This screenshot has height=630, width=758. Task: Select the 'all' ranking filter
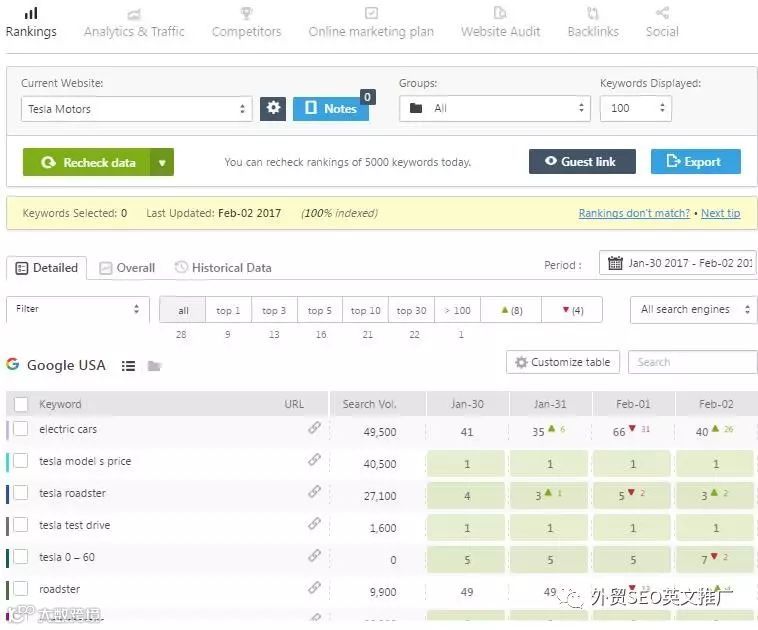[x=183, y=310]
